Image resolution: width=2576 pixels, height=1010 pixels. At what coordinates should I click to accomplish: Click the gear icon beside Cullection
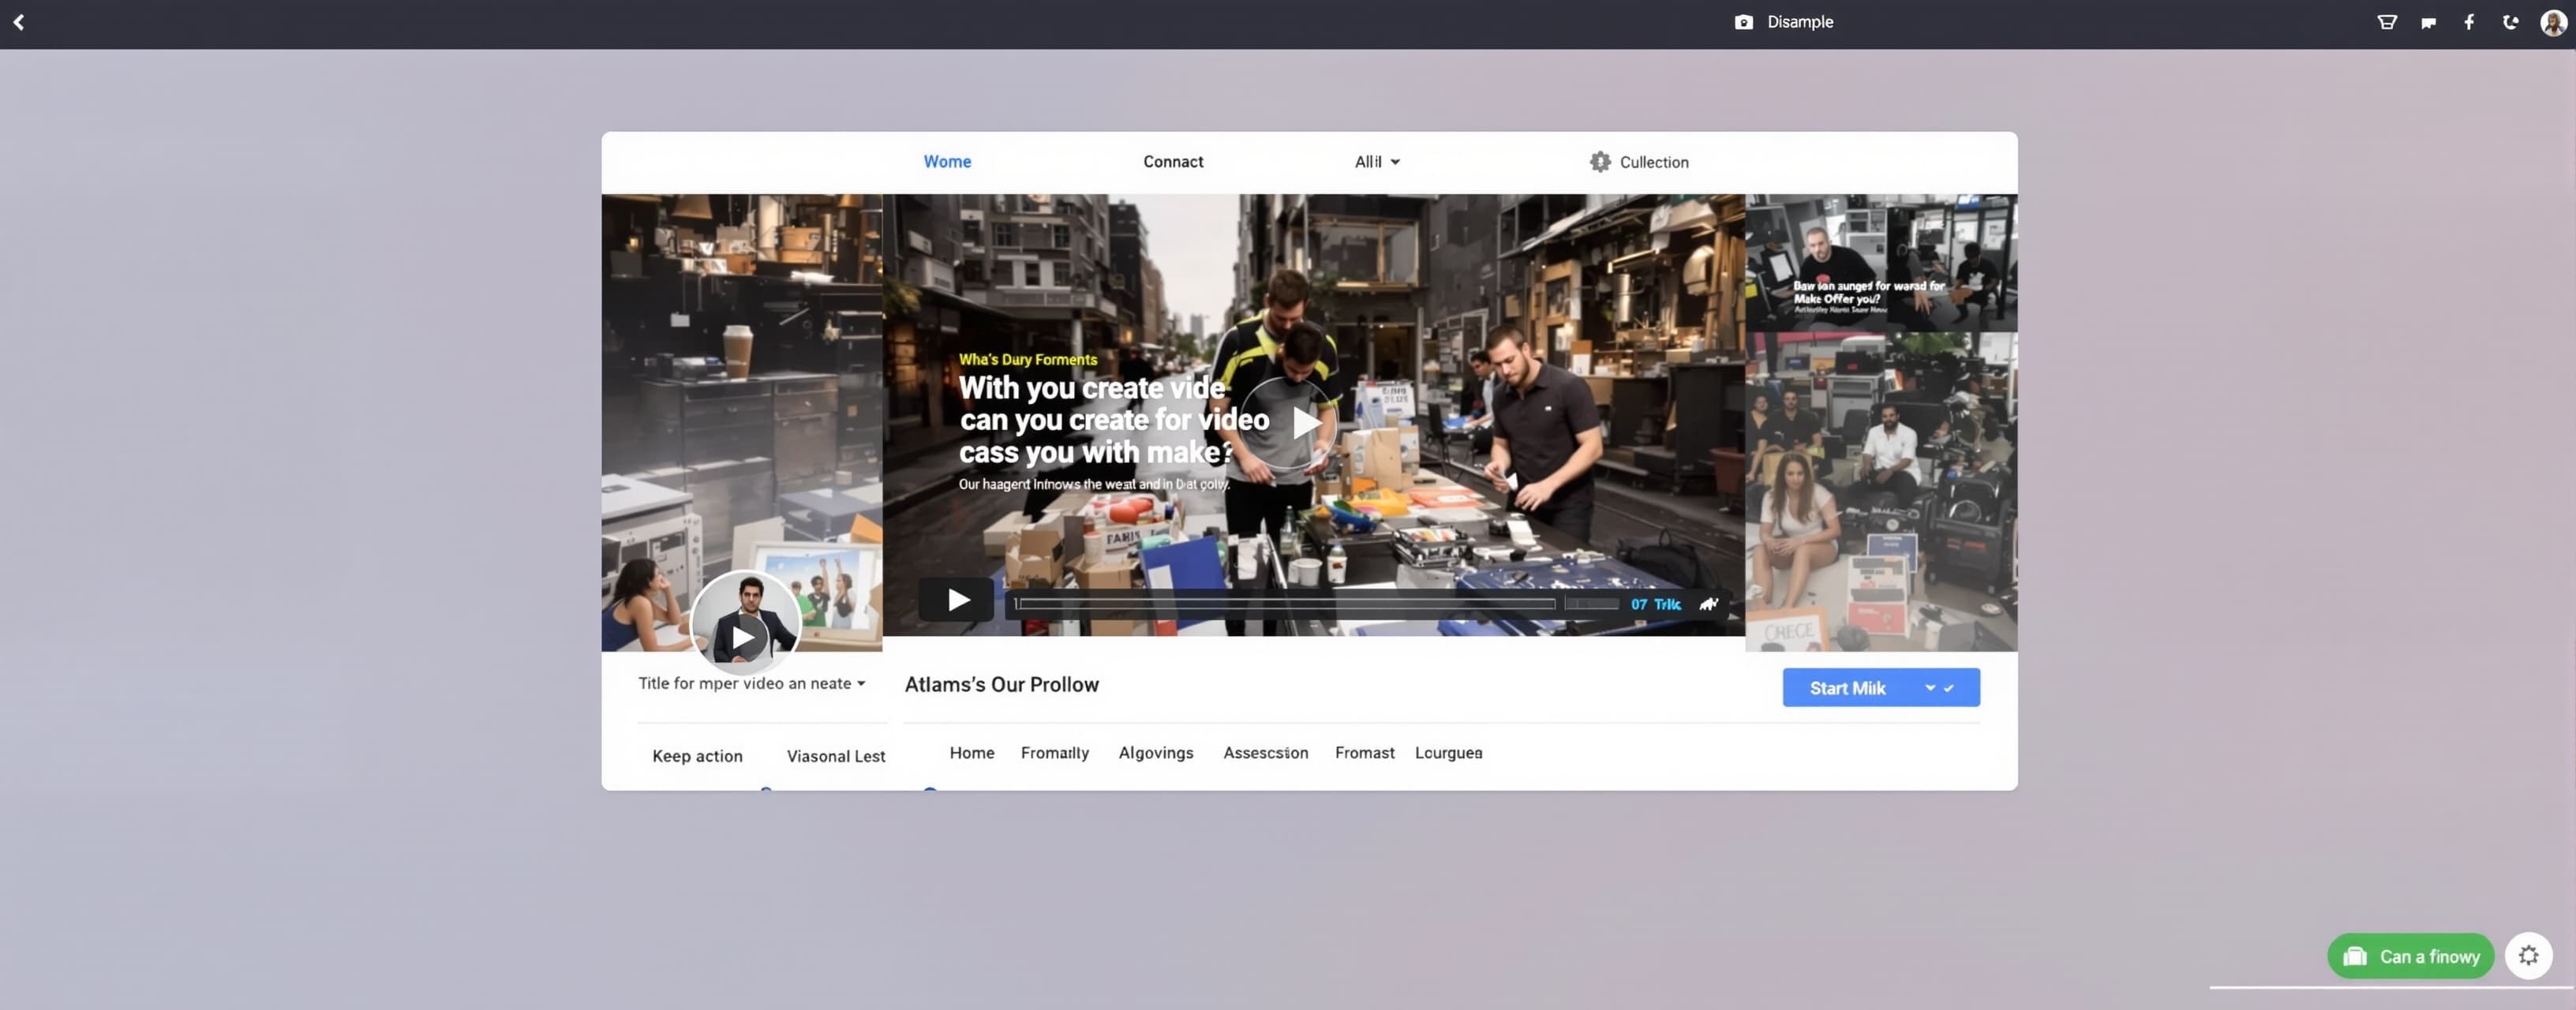click(x=1600, y=162)
